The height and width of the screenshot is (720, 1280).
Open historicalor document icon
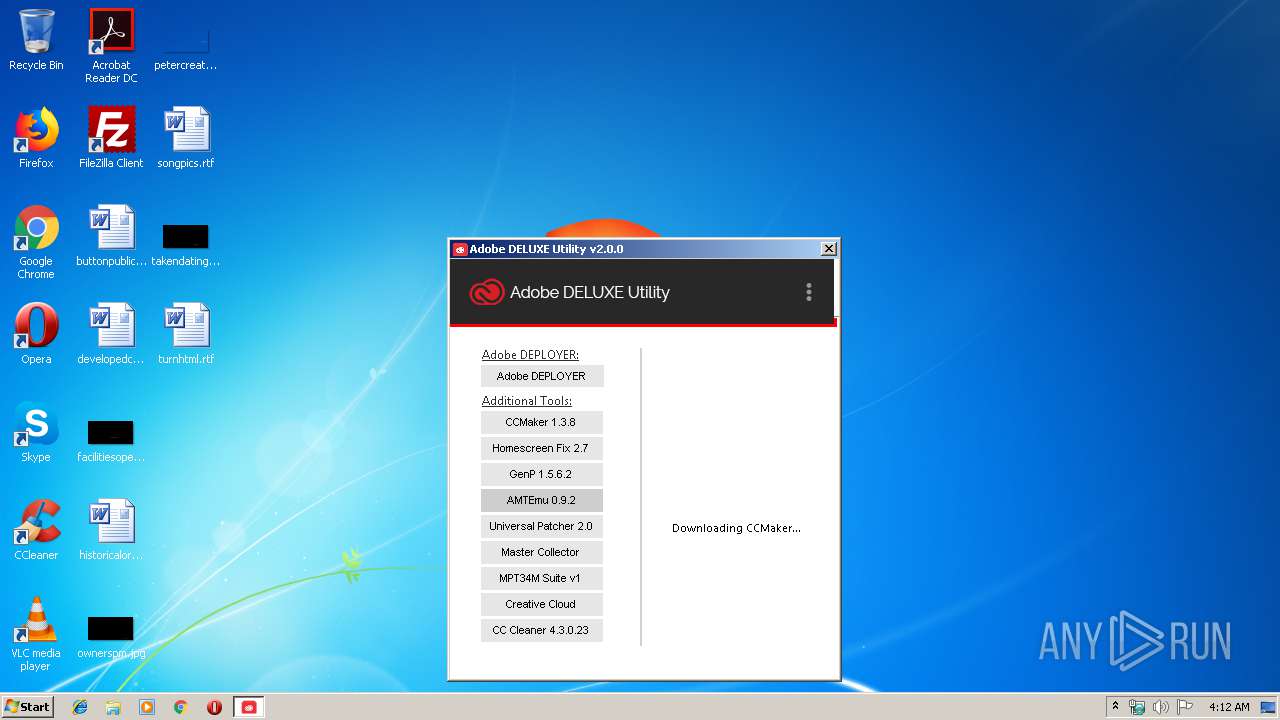pos(111,530)
